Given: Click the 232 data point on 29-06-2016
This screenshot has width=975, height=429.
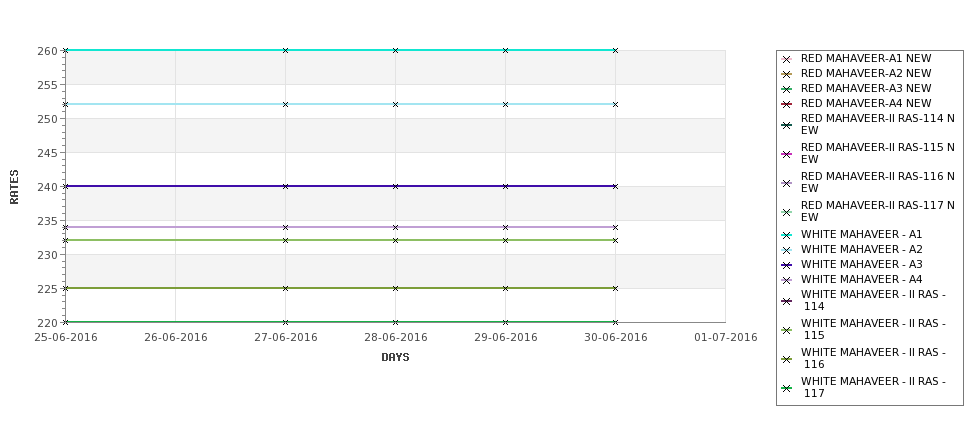Looking at the screenshot, I should (x=506, y=240).
